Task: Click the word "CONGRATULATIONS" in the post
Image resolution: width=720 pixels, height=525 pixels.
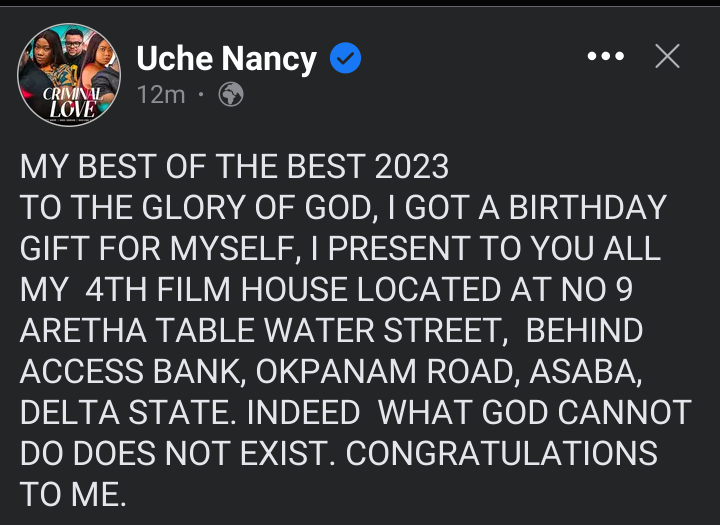Action: (502, 453)
